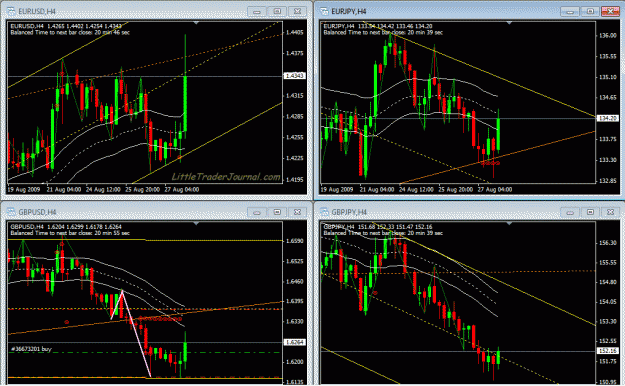
Task: Click the #36673201 buy order label
Action: 31,349
